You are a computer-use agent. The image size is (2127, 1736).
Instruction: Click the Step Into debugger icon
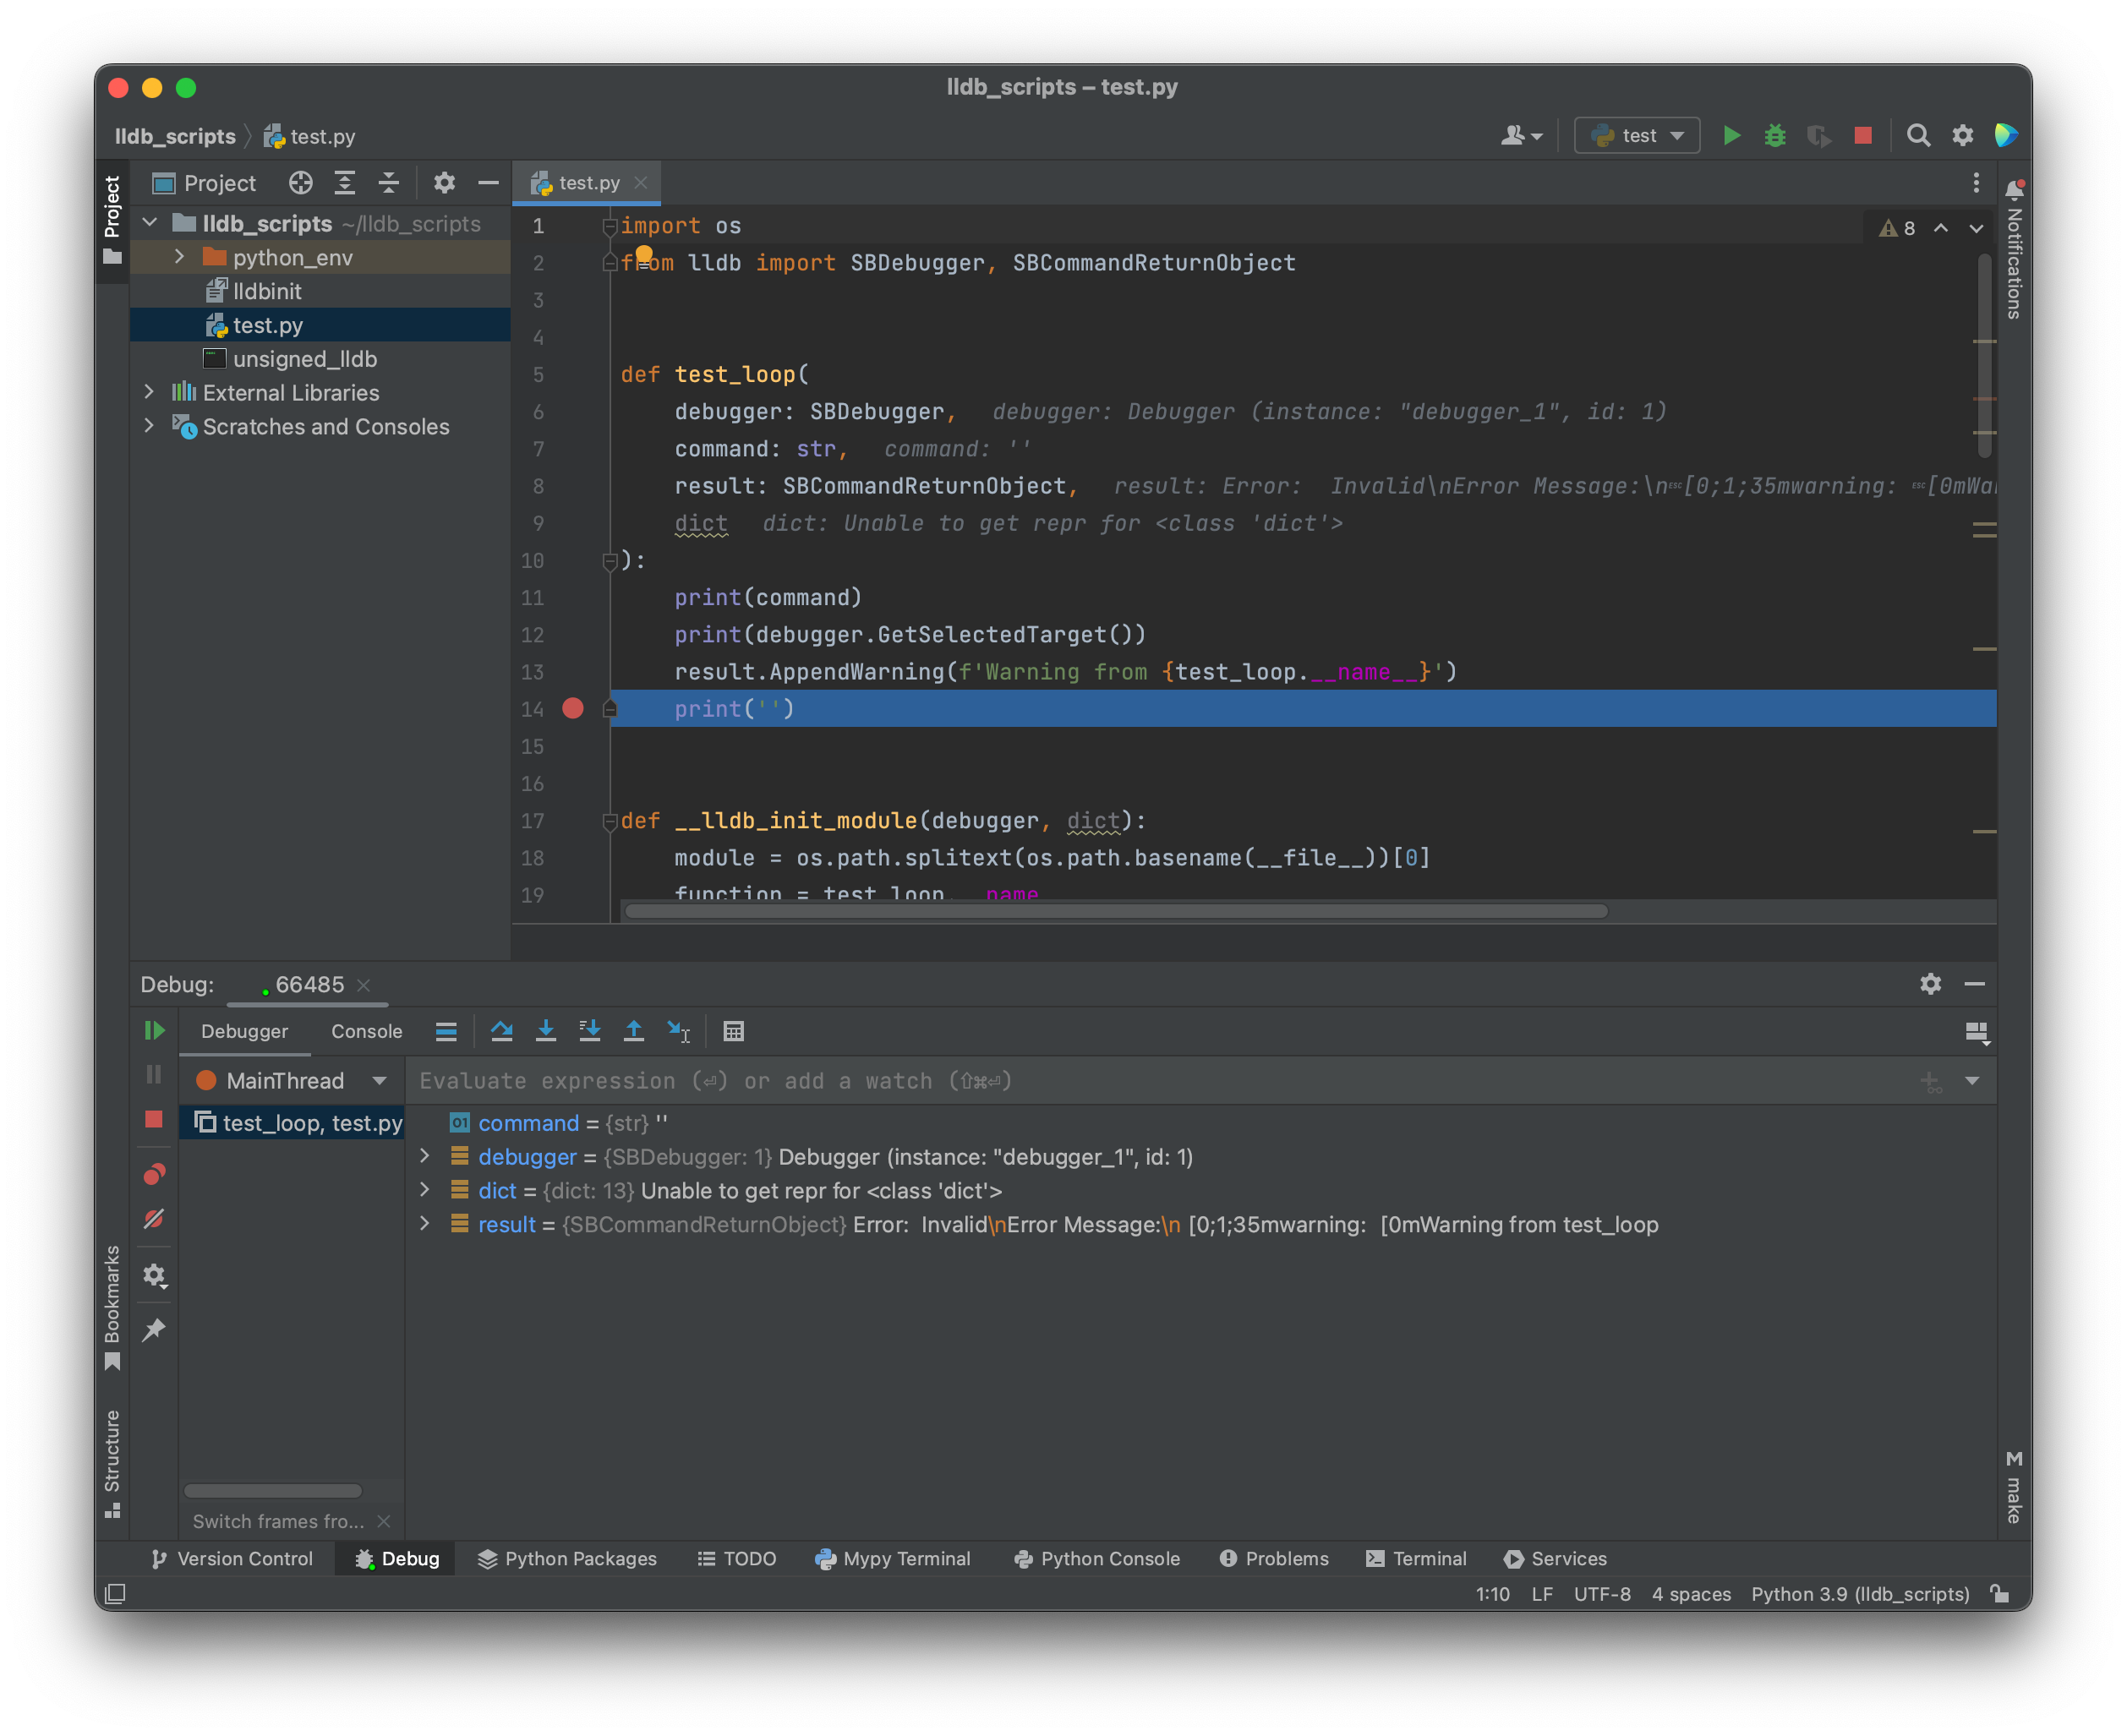(x=546, y=1031)
